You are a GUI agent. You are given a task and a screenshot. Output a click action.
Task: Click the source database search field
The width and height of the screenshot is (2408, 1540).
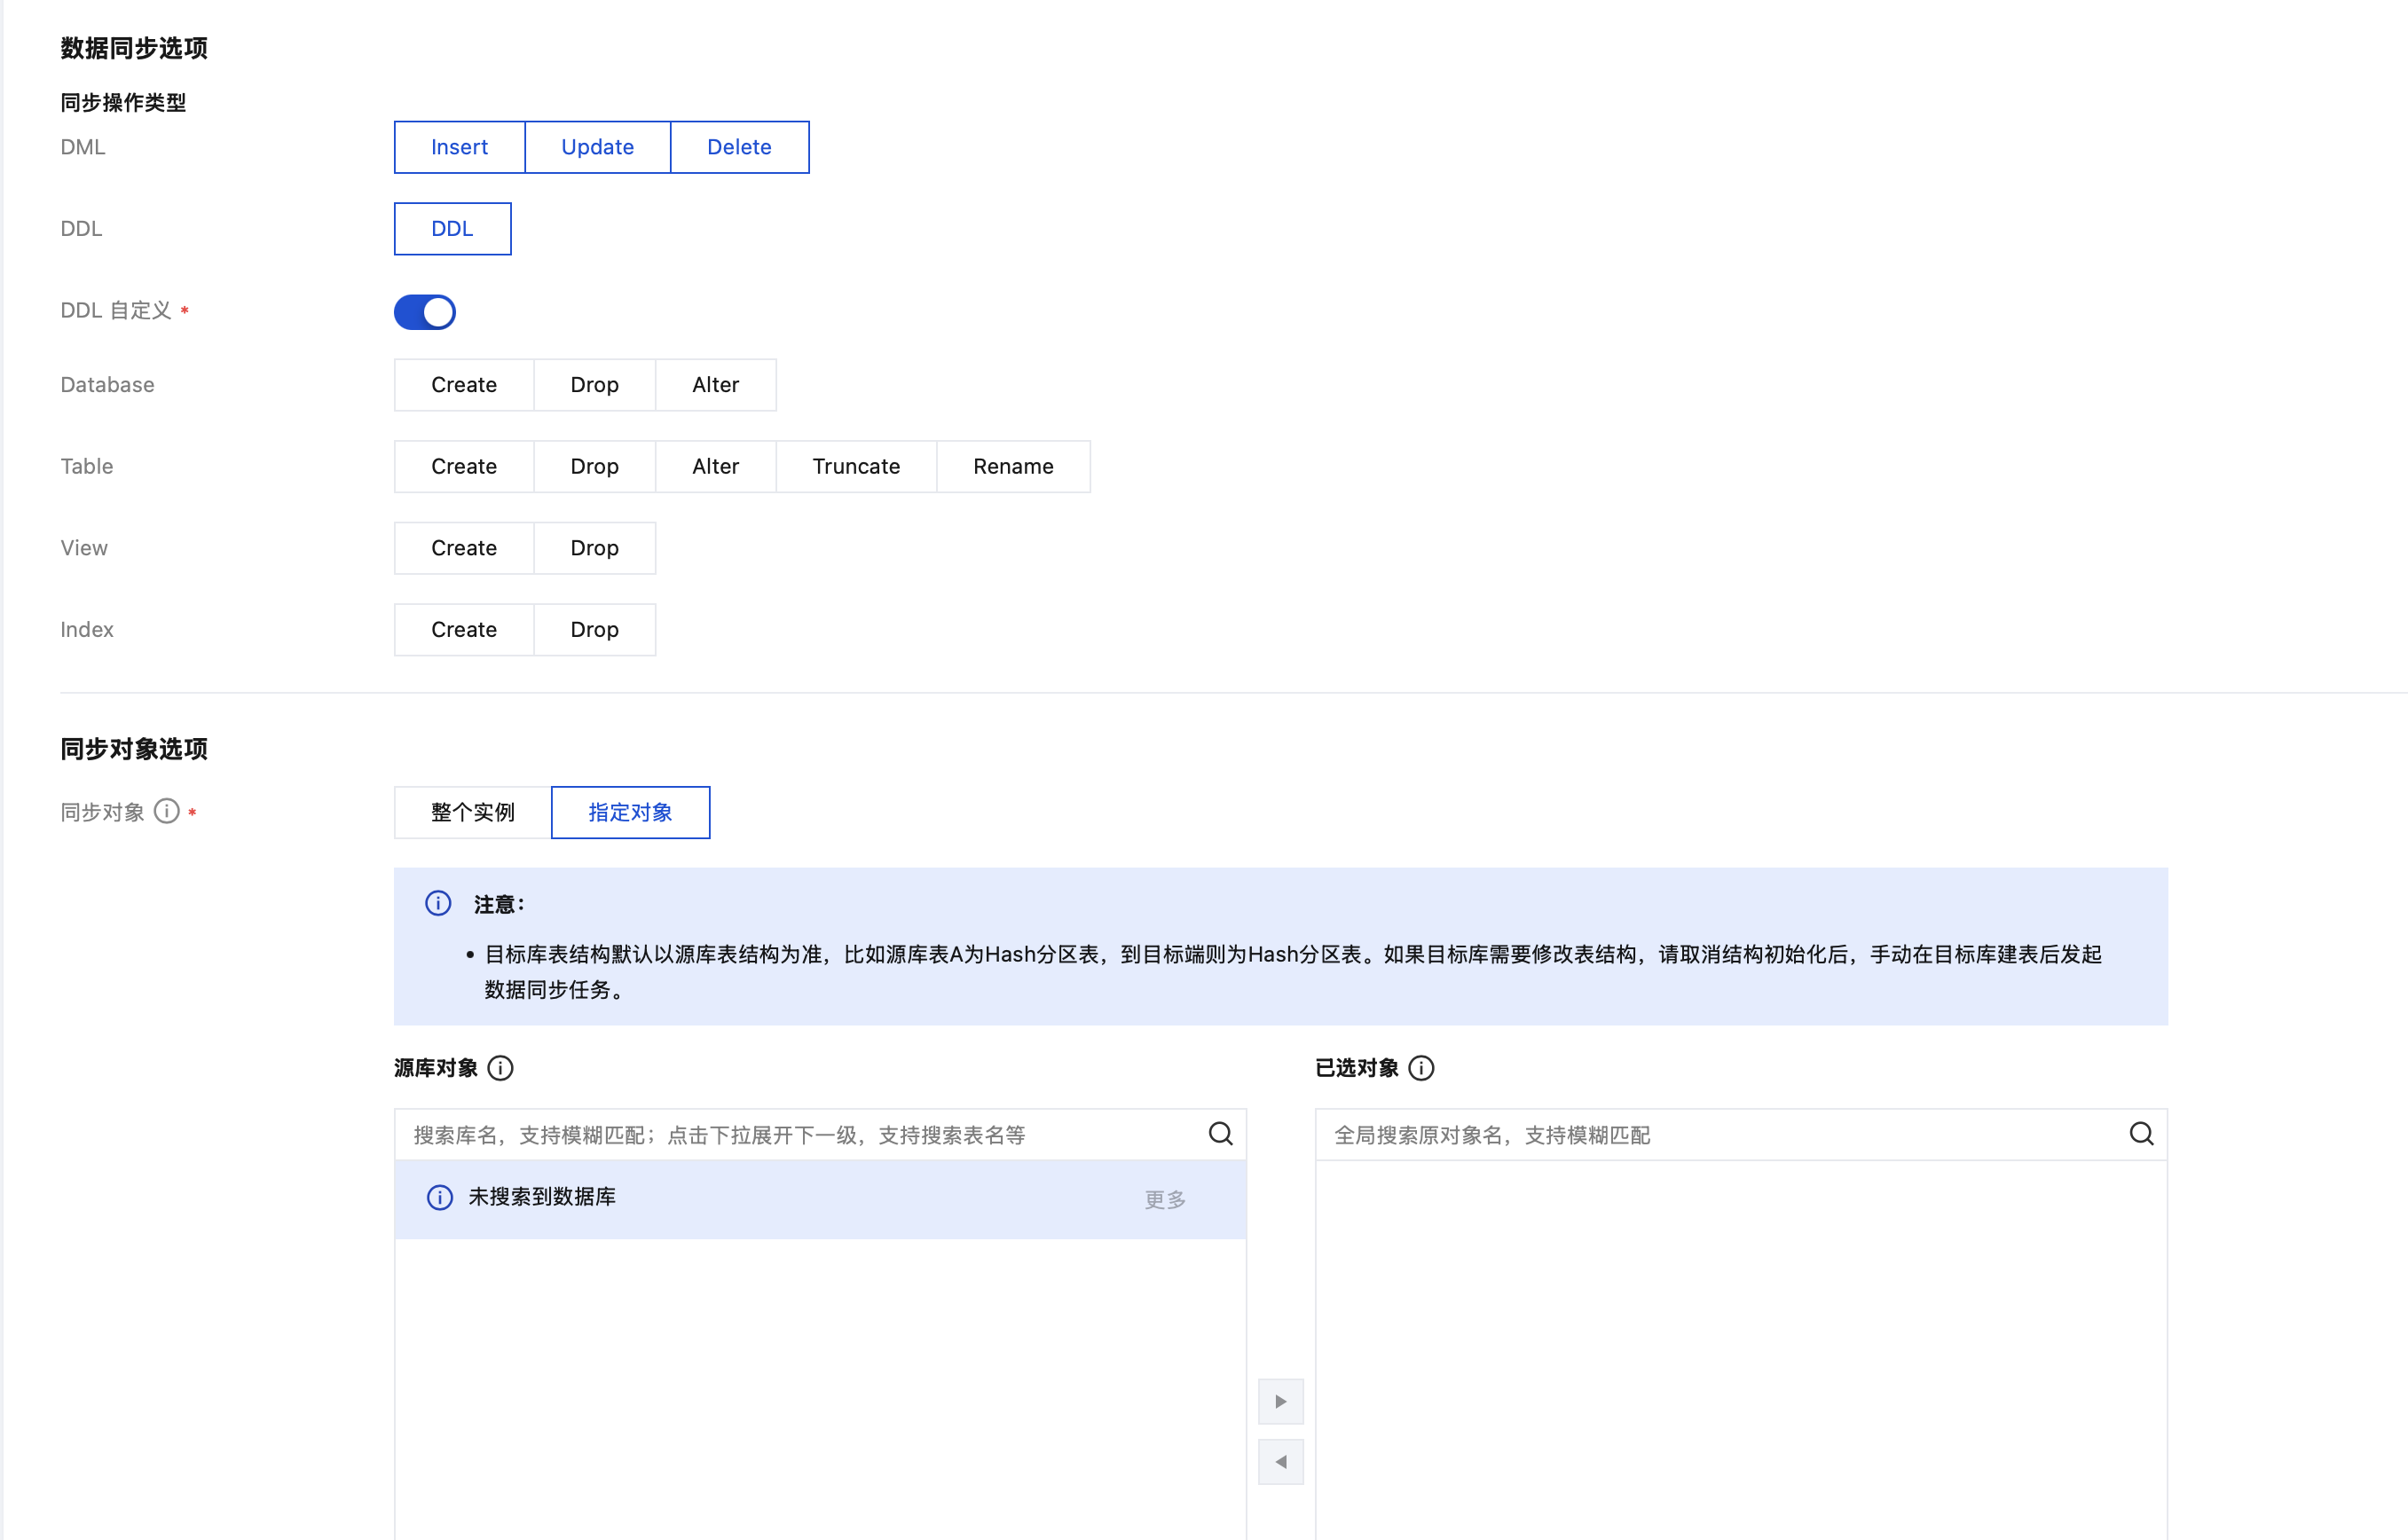coord(800,1135)
